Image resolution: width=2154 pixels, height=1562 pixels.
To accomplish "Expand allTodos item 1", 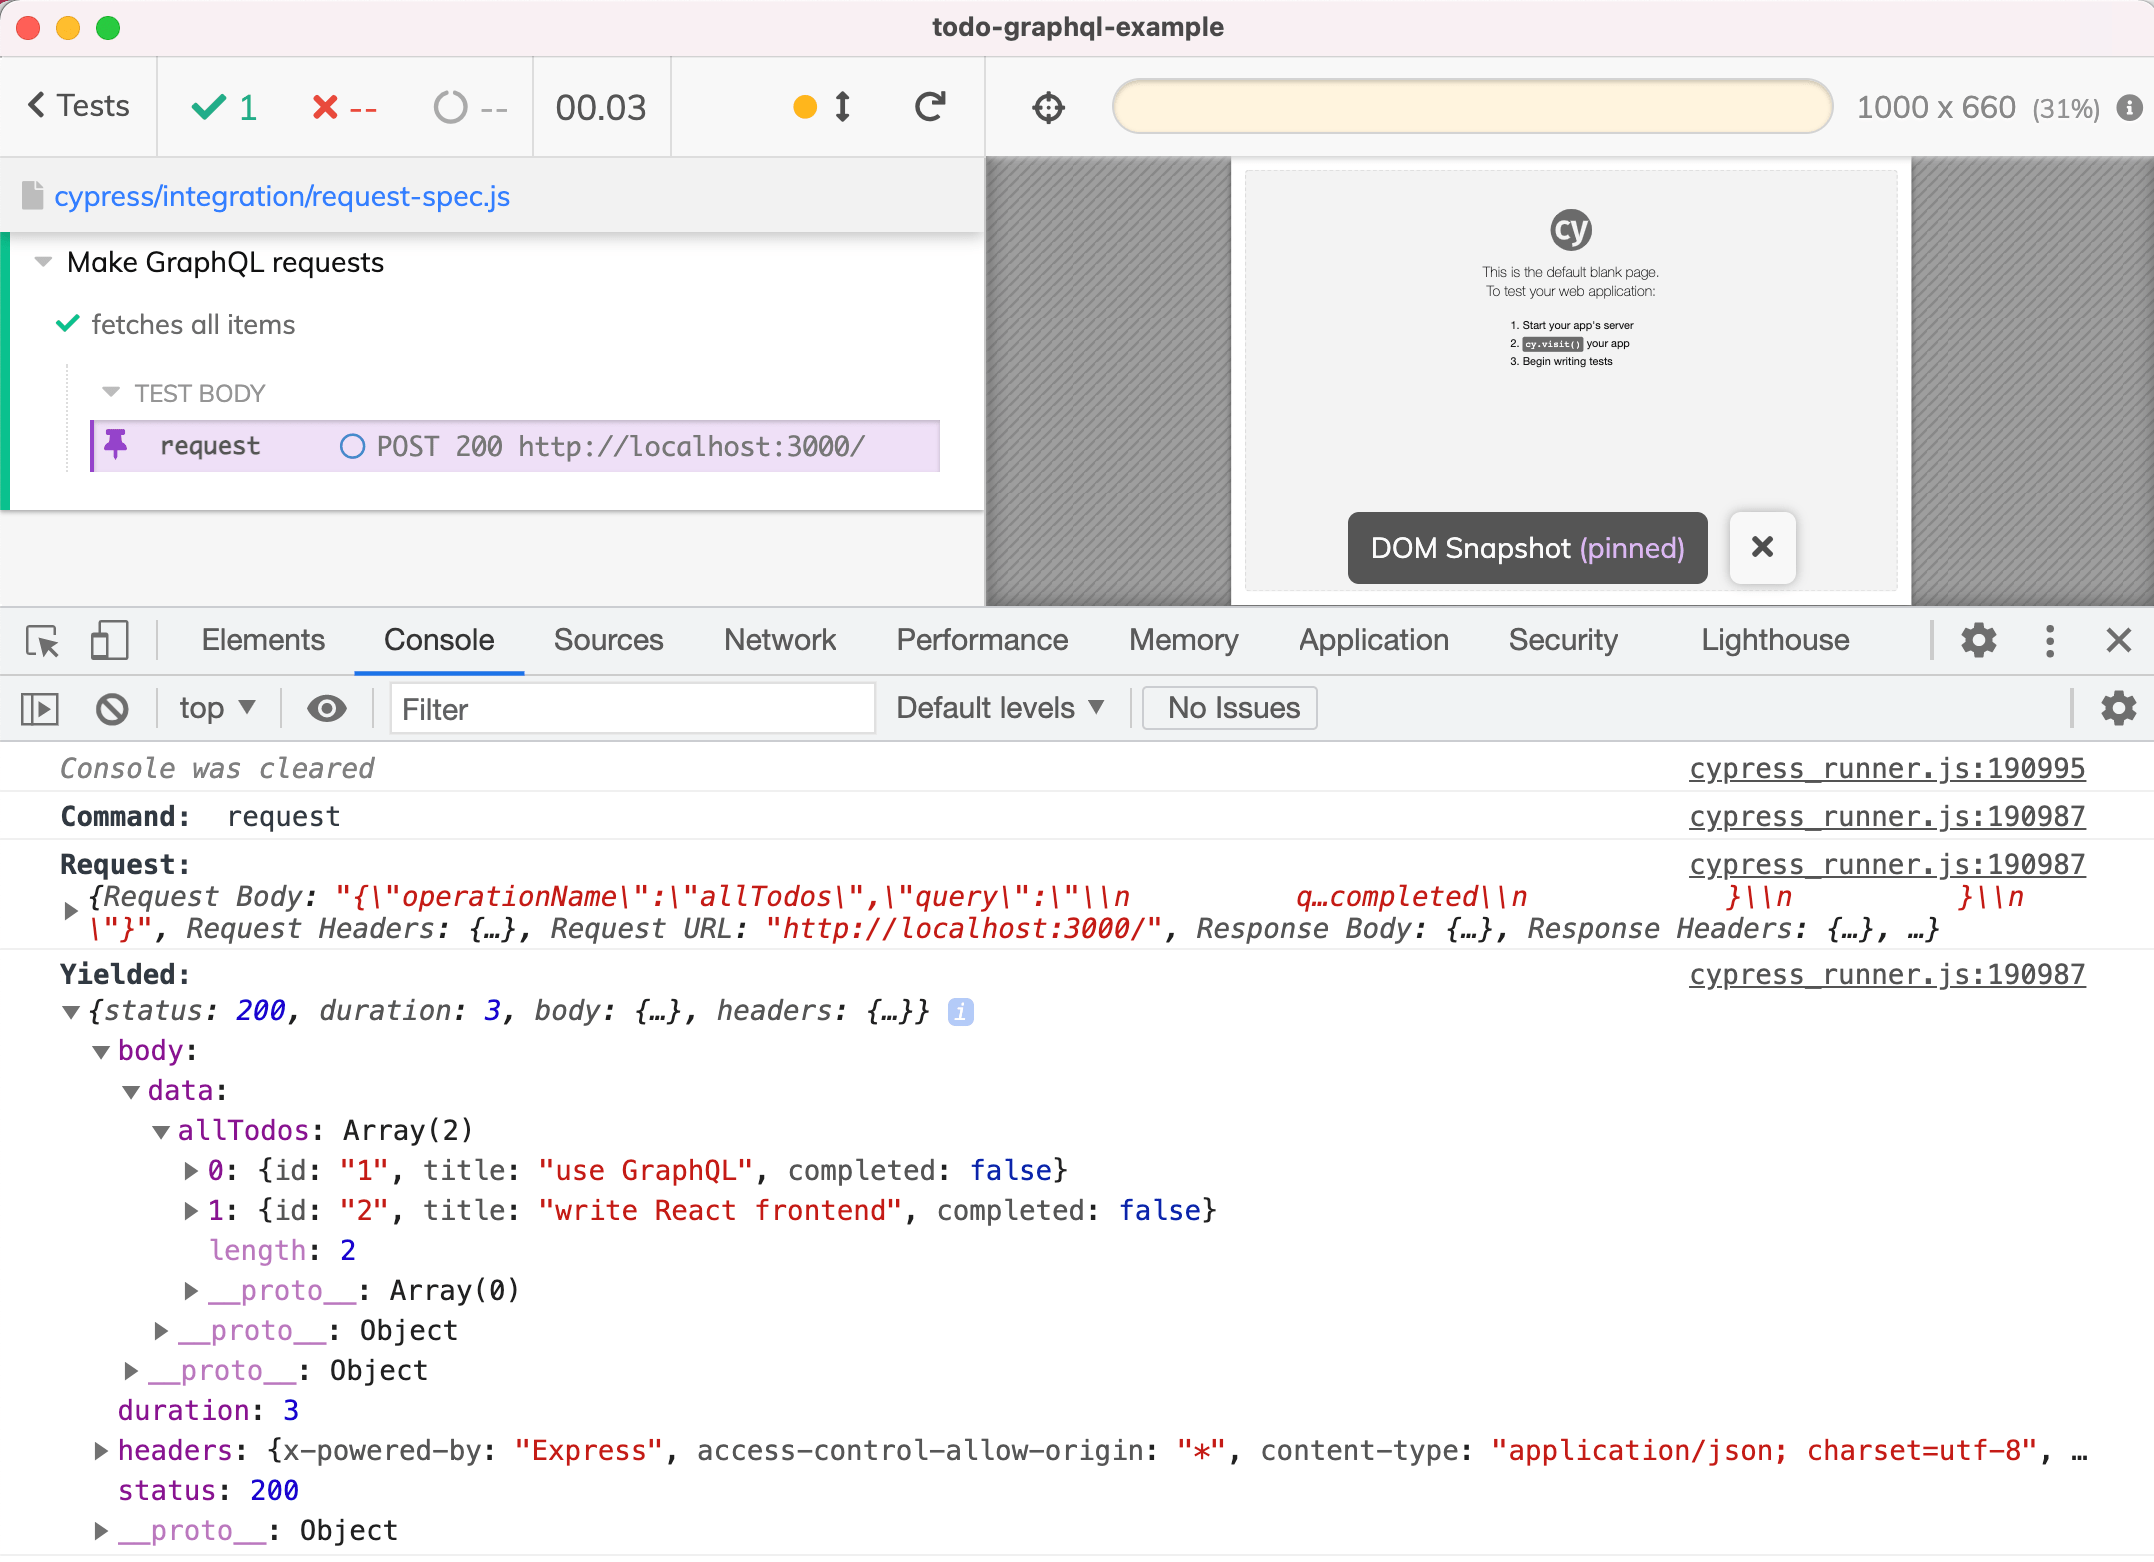I will pyautogui.click(x=190, y=1211).
